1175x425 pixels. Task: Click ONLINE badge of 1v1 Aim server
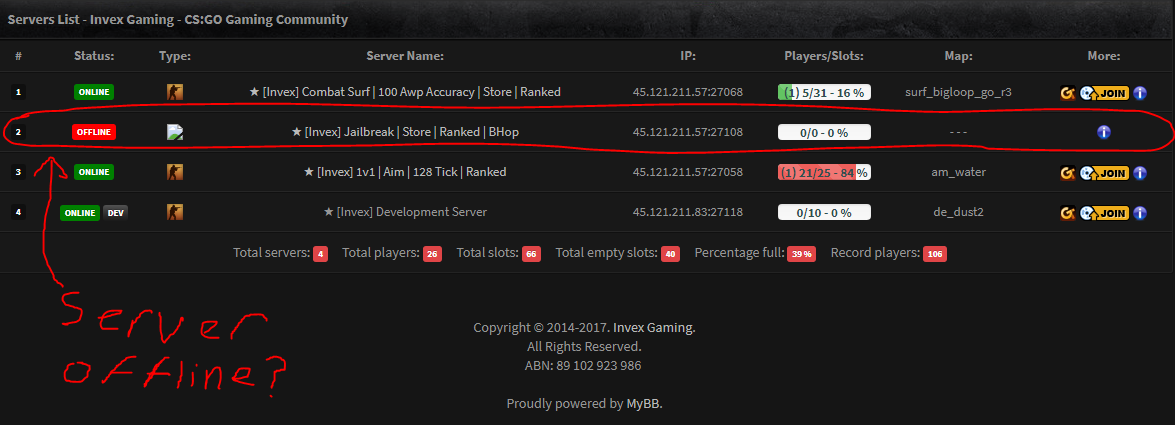coord(94,172)
